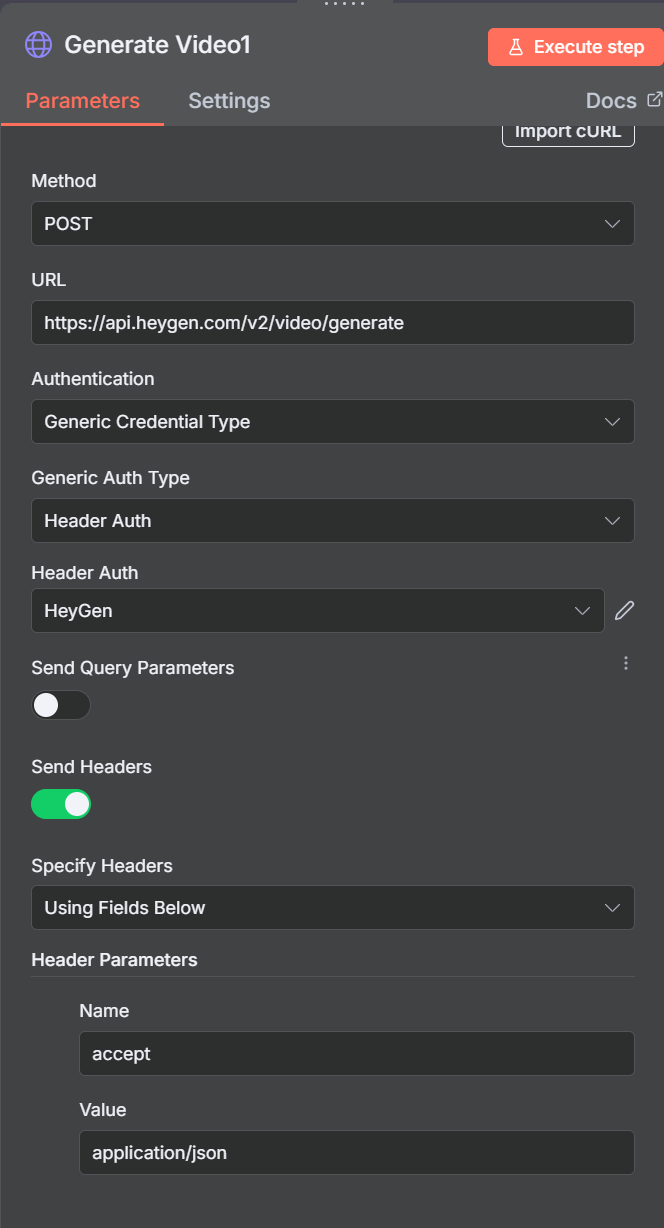664x1228 pixels.
Task: Click the Import cURL button
Action: click(x=568, y=133)
